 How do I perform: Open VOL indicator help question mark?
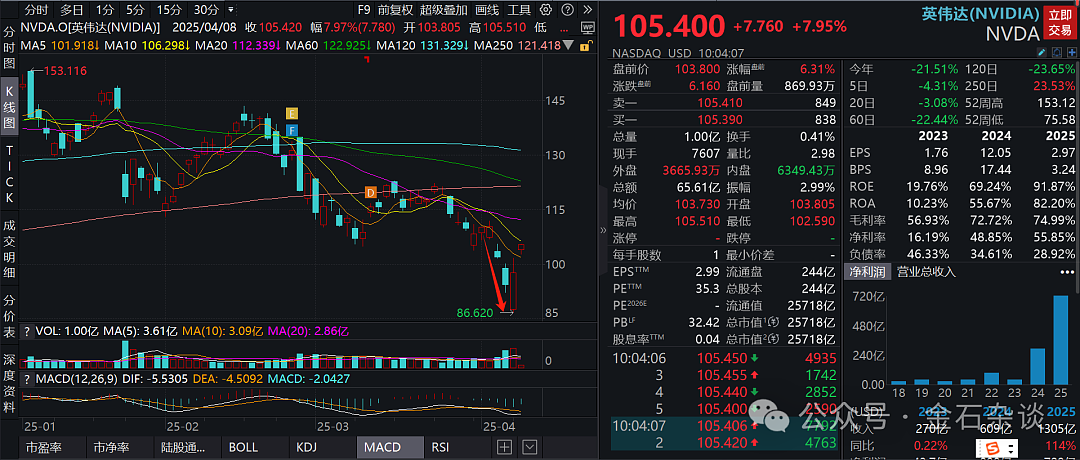[26, 331]
